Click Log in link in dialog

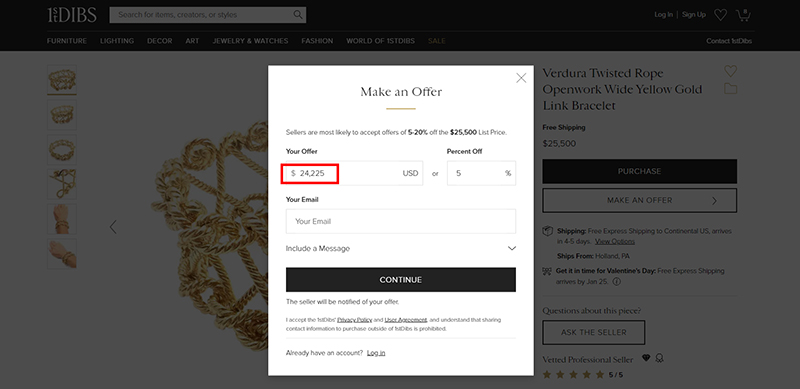[376, 353]
